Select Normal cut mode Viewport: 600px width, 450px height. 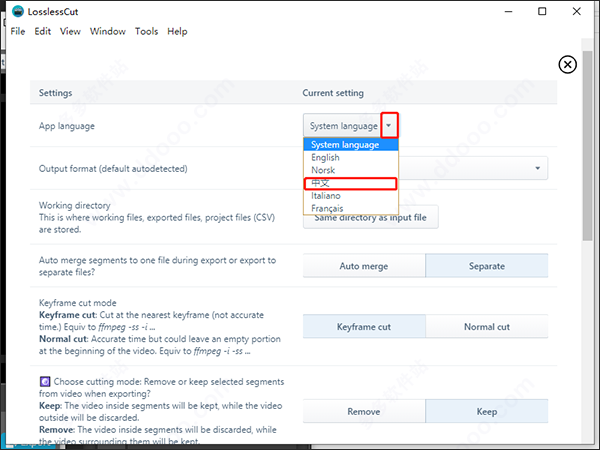tap(486, 327)
